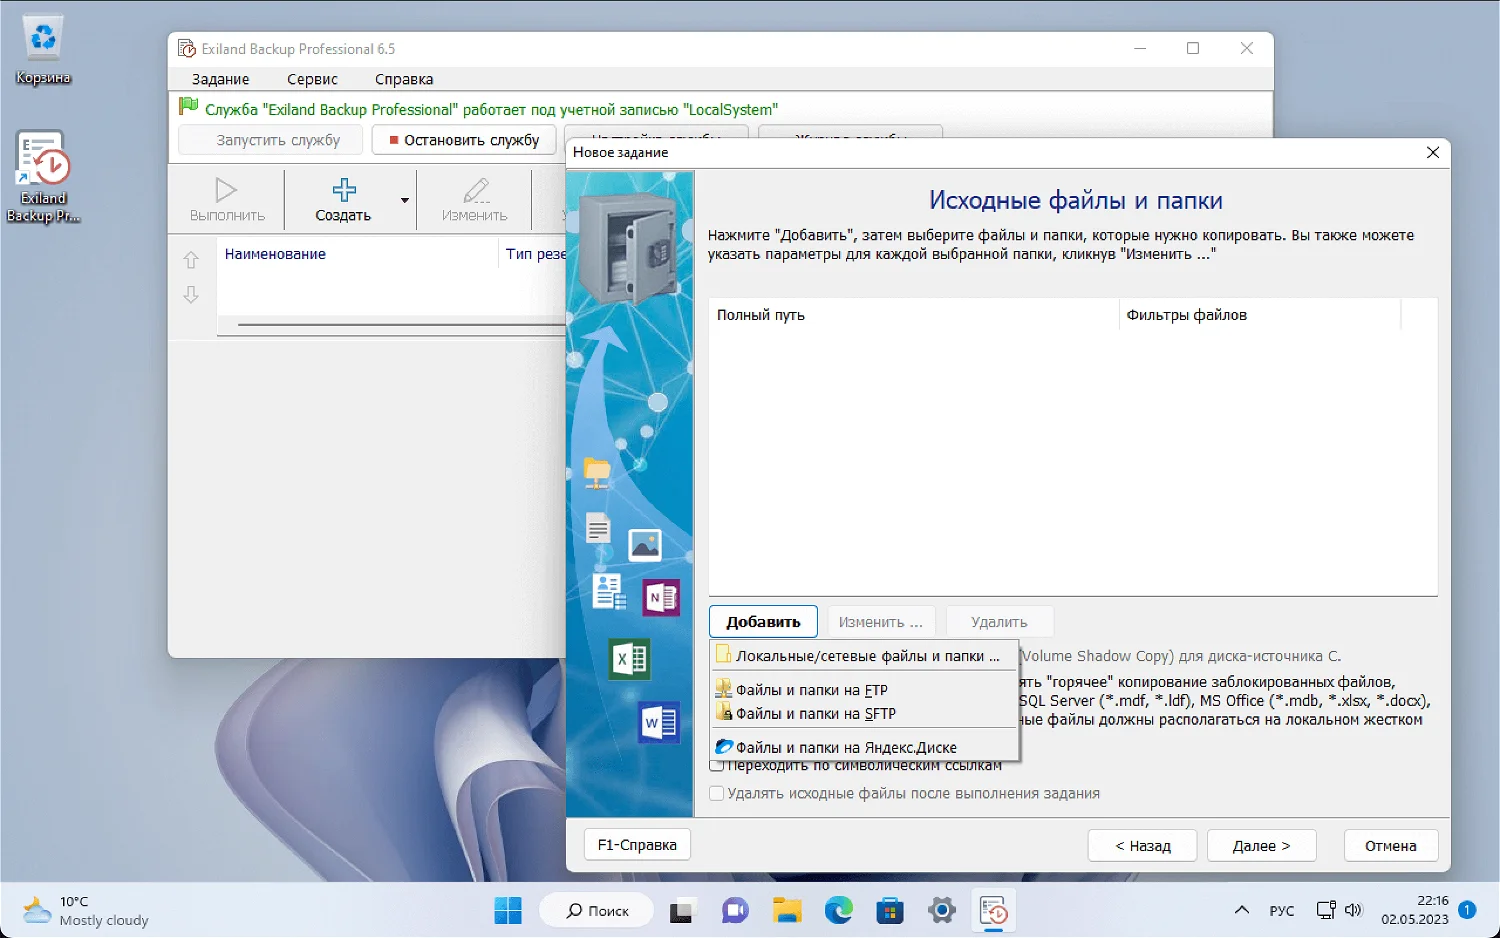1500x938 pixels.
Task: Click the Далее > button
Action: tap(1261, 845)
